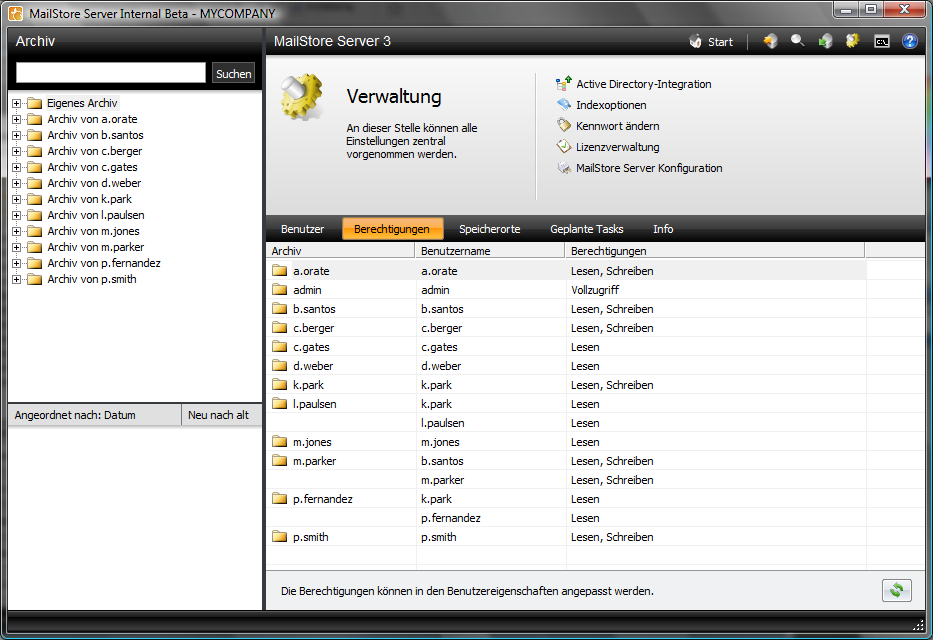Open the magnifier search toolbar icon

797,41
